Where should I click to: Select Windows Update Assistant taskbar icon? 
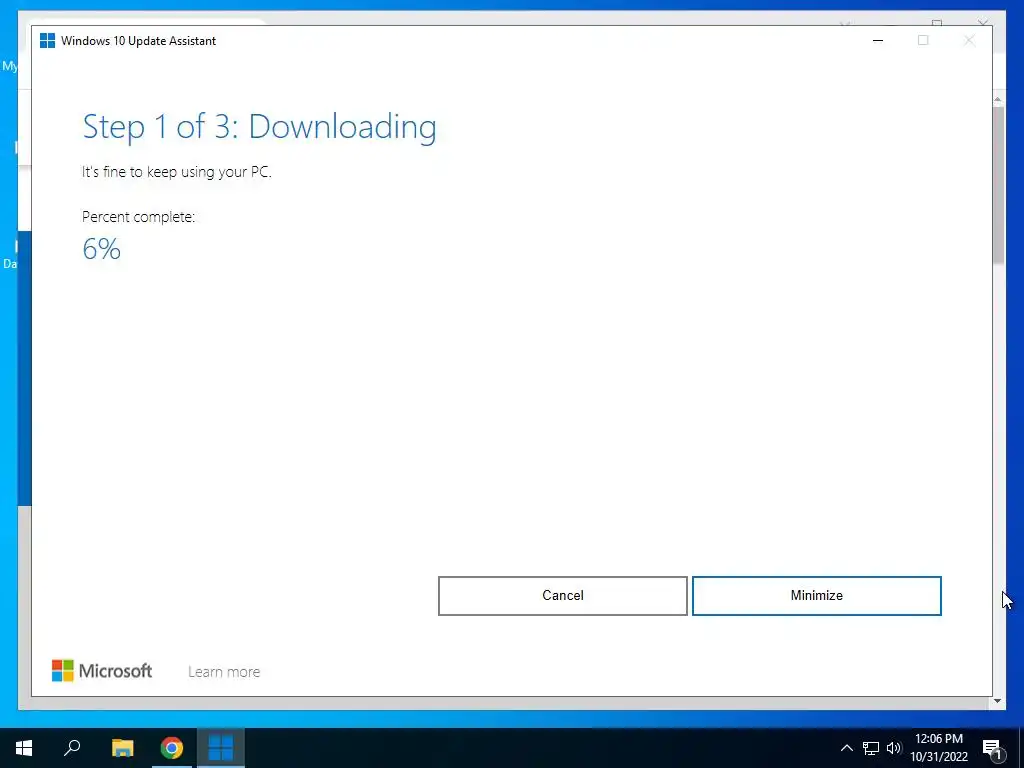pos(221,748)
